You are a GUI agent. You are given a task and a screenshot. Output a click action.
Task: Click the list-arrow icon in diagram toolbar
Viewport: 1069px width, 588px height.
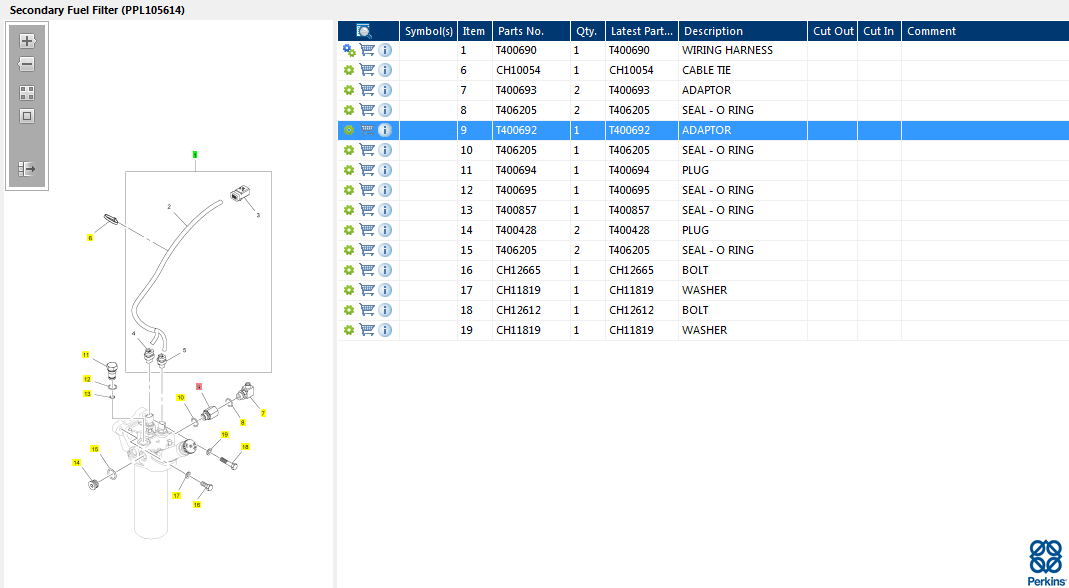tap(27, 169)
